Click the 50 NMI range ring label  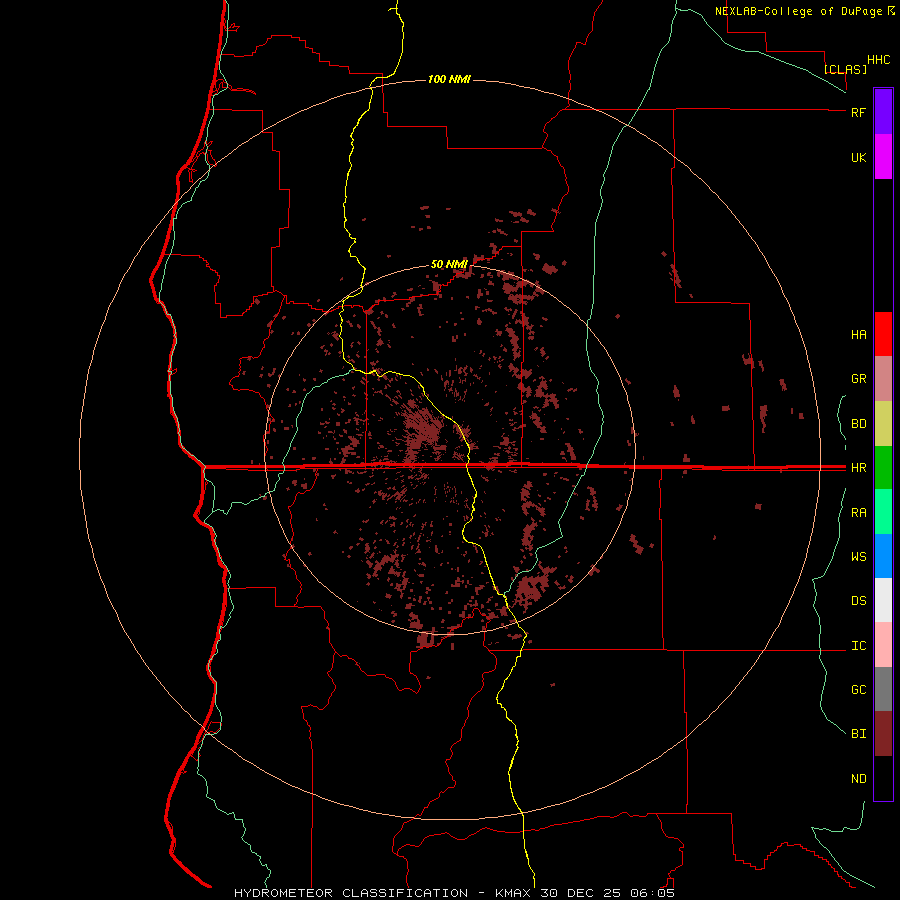[x=449, y=264]
